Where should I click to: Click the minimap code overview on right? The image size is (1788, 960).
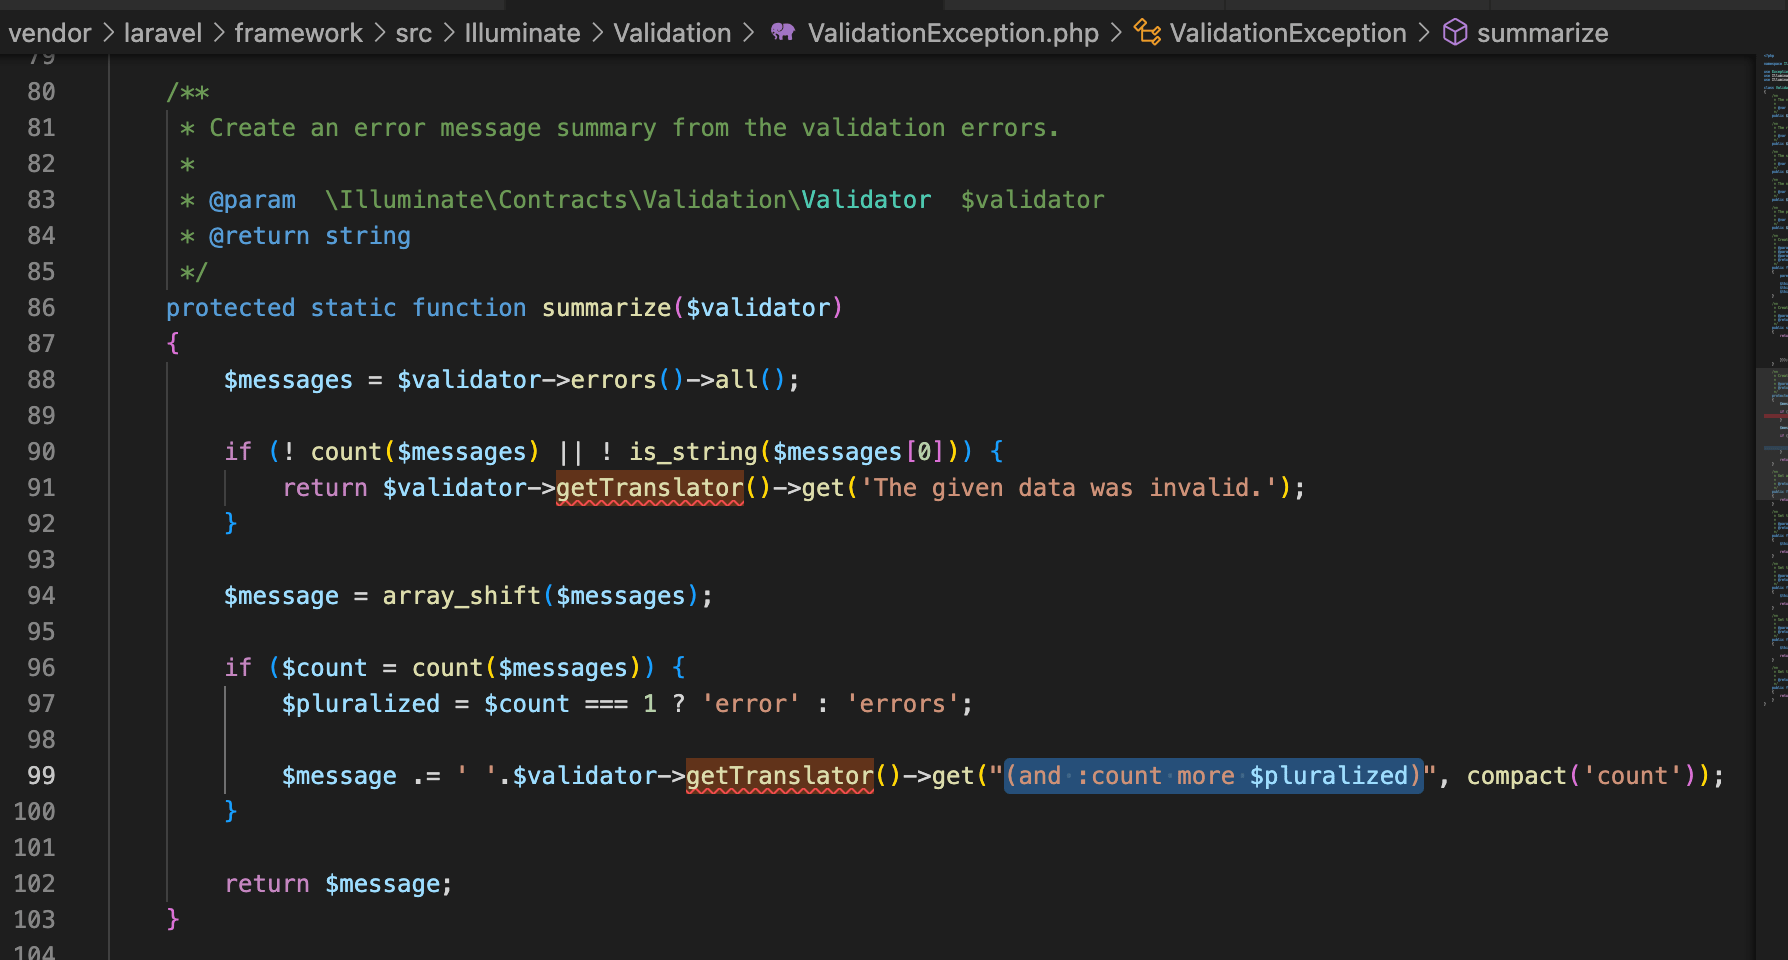(x=1773, y=380)
